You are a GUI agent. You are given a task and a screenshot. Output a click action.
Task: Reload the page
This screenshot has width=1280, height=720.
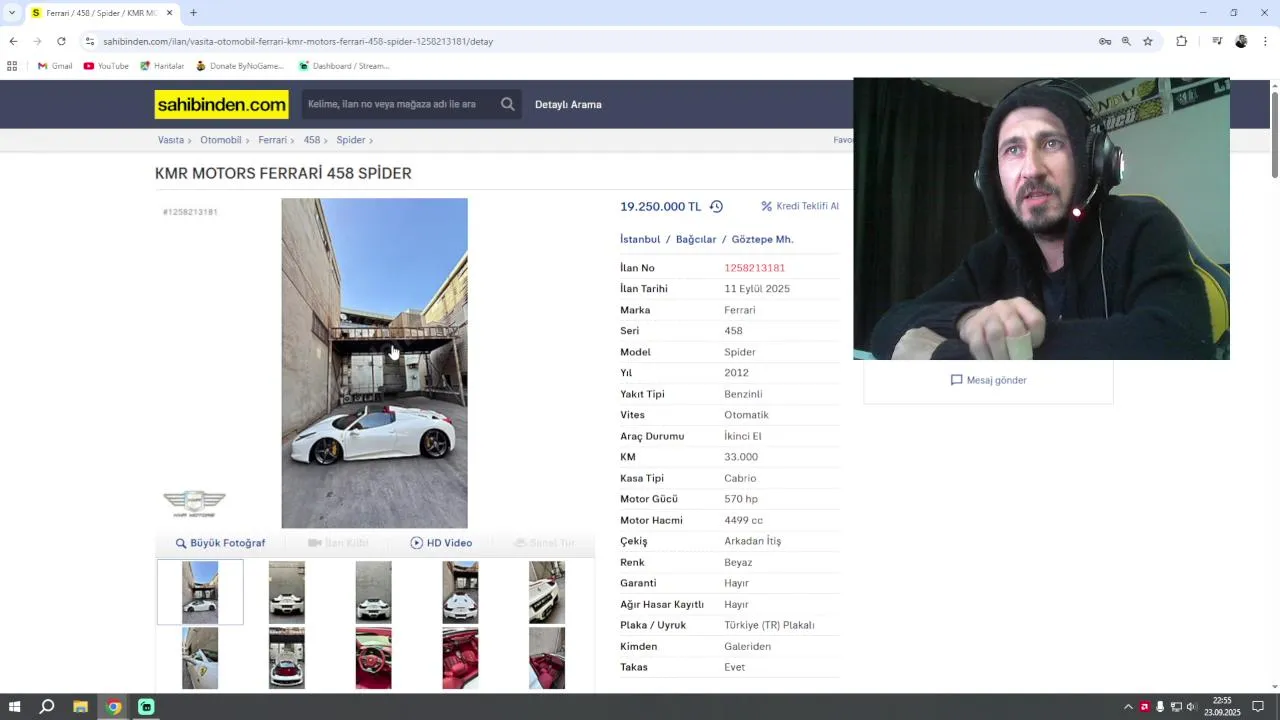point(61,41)
